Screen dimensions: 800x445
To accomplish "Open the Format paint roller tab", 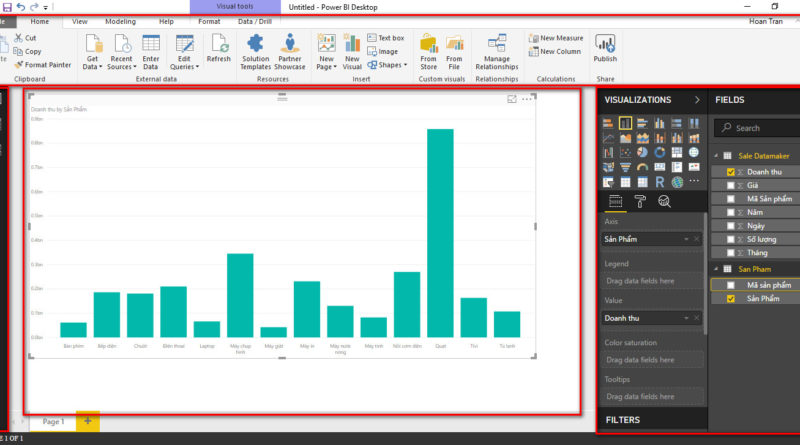I will 641,201.
